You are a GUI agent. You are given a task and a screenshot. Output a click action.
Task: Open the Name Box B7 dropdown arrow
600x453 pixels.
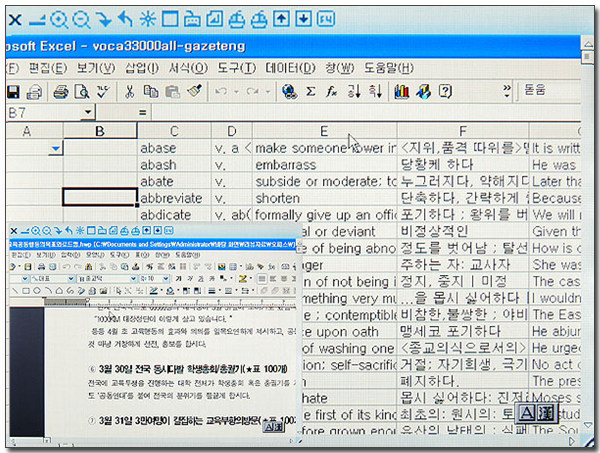point(88,112)
